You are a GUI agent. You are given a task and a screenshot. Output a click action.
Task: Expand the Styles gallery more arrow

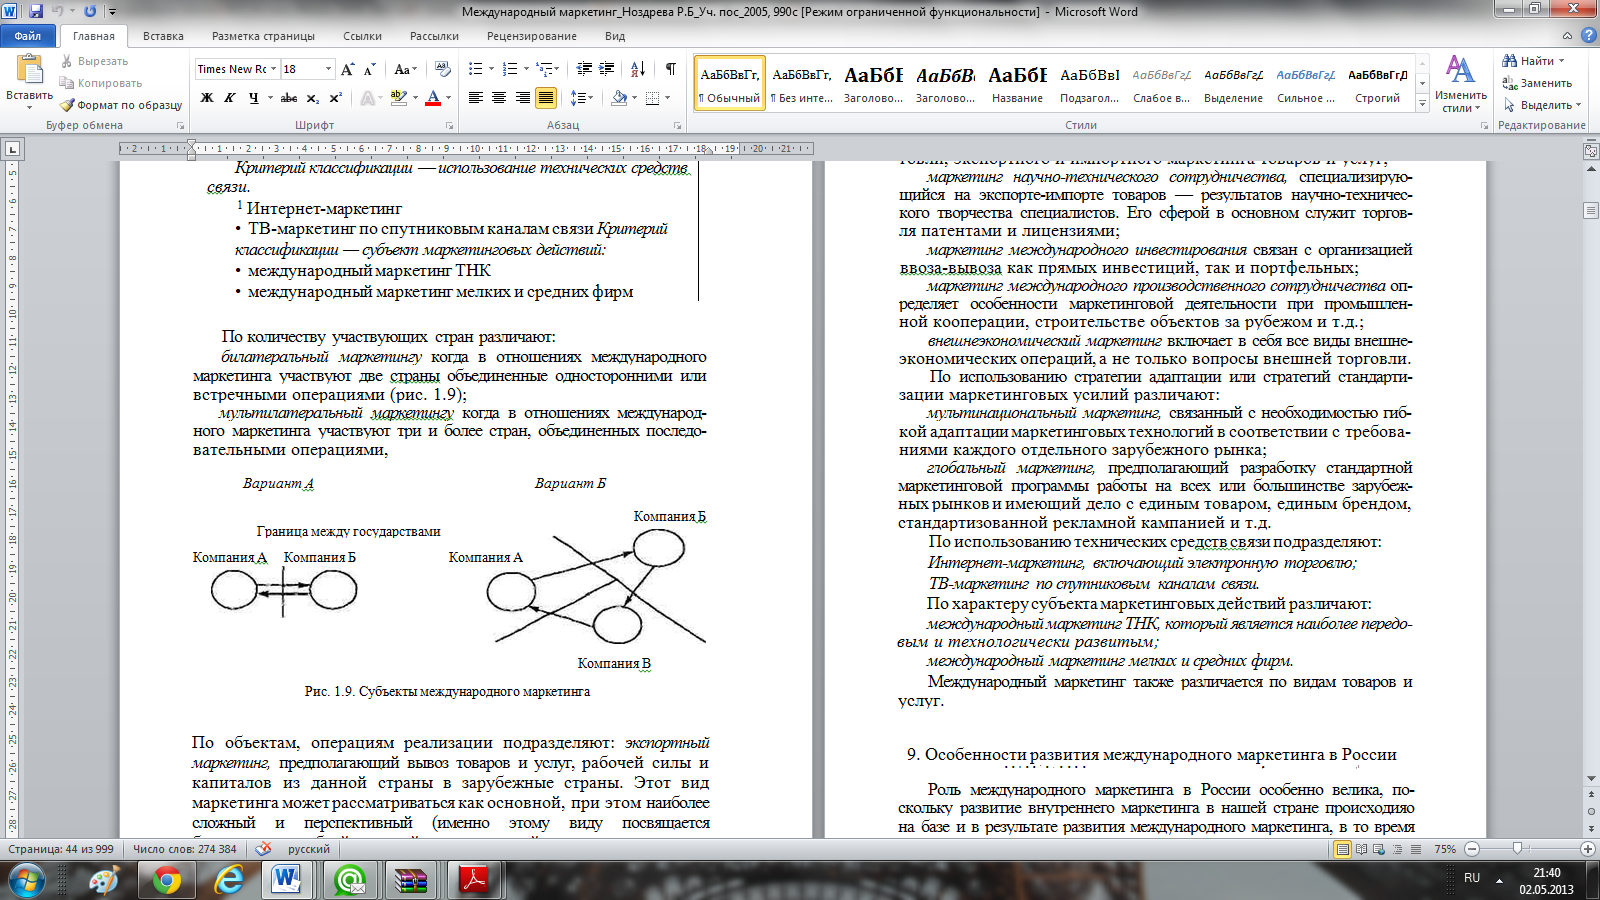(1423, 104)
